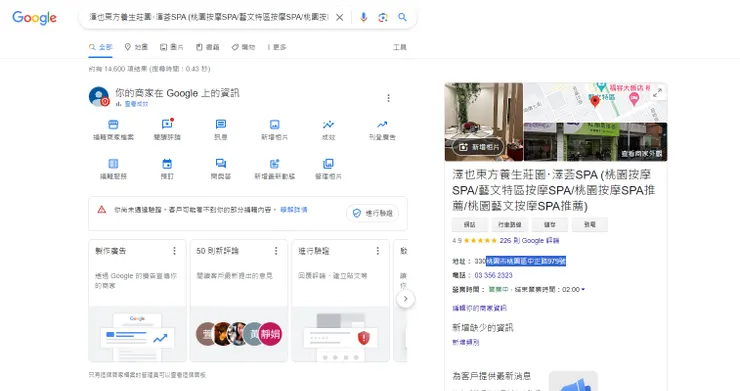Open three-dot menu on 製作廣告 card
The width and height of the screenshot is (740, 391).
(x=174, y=251)
